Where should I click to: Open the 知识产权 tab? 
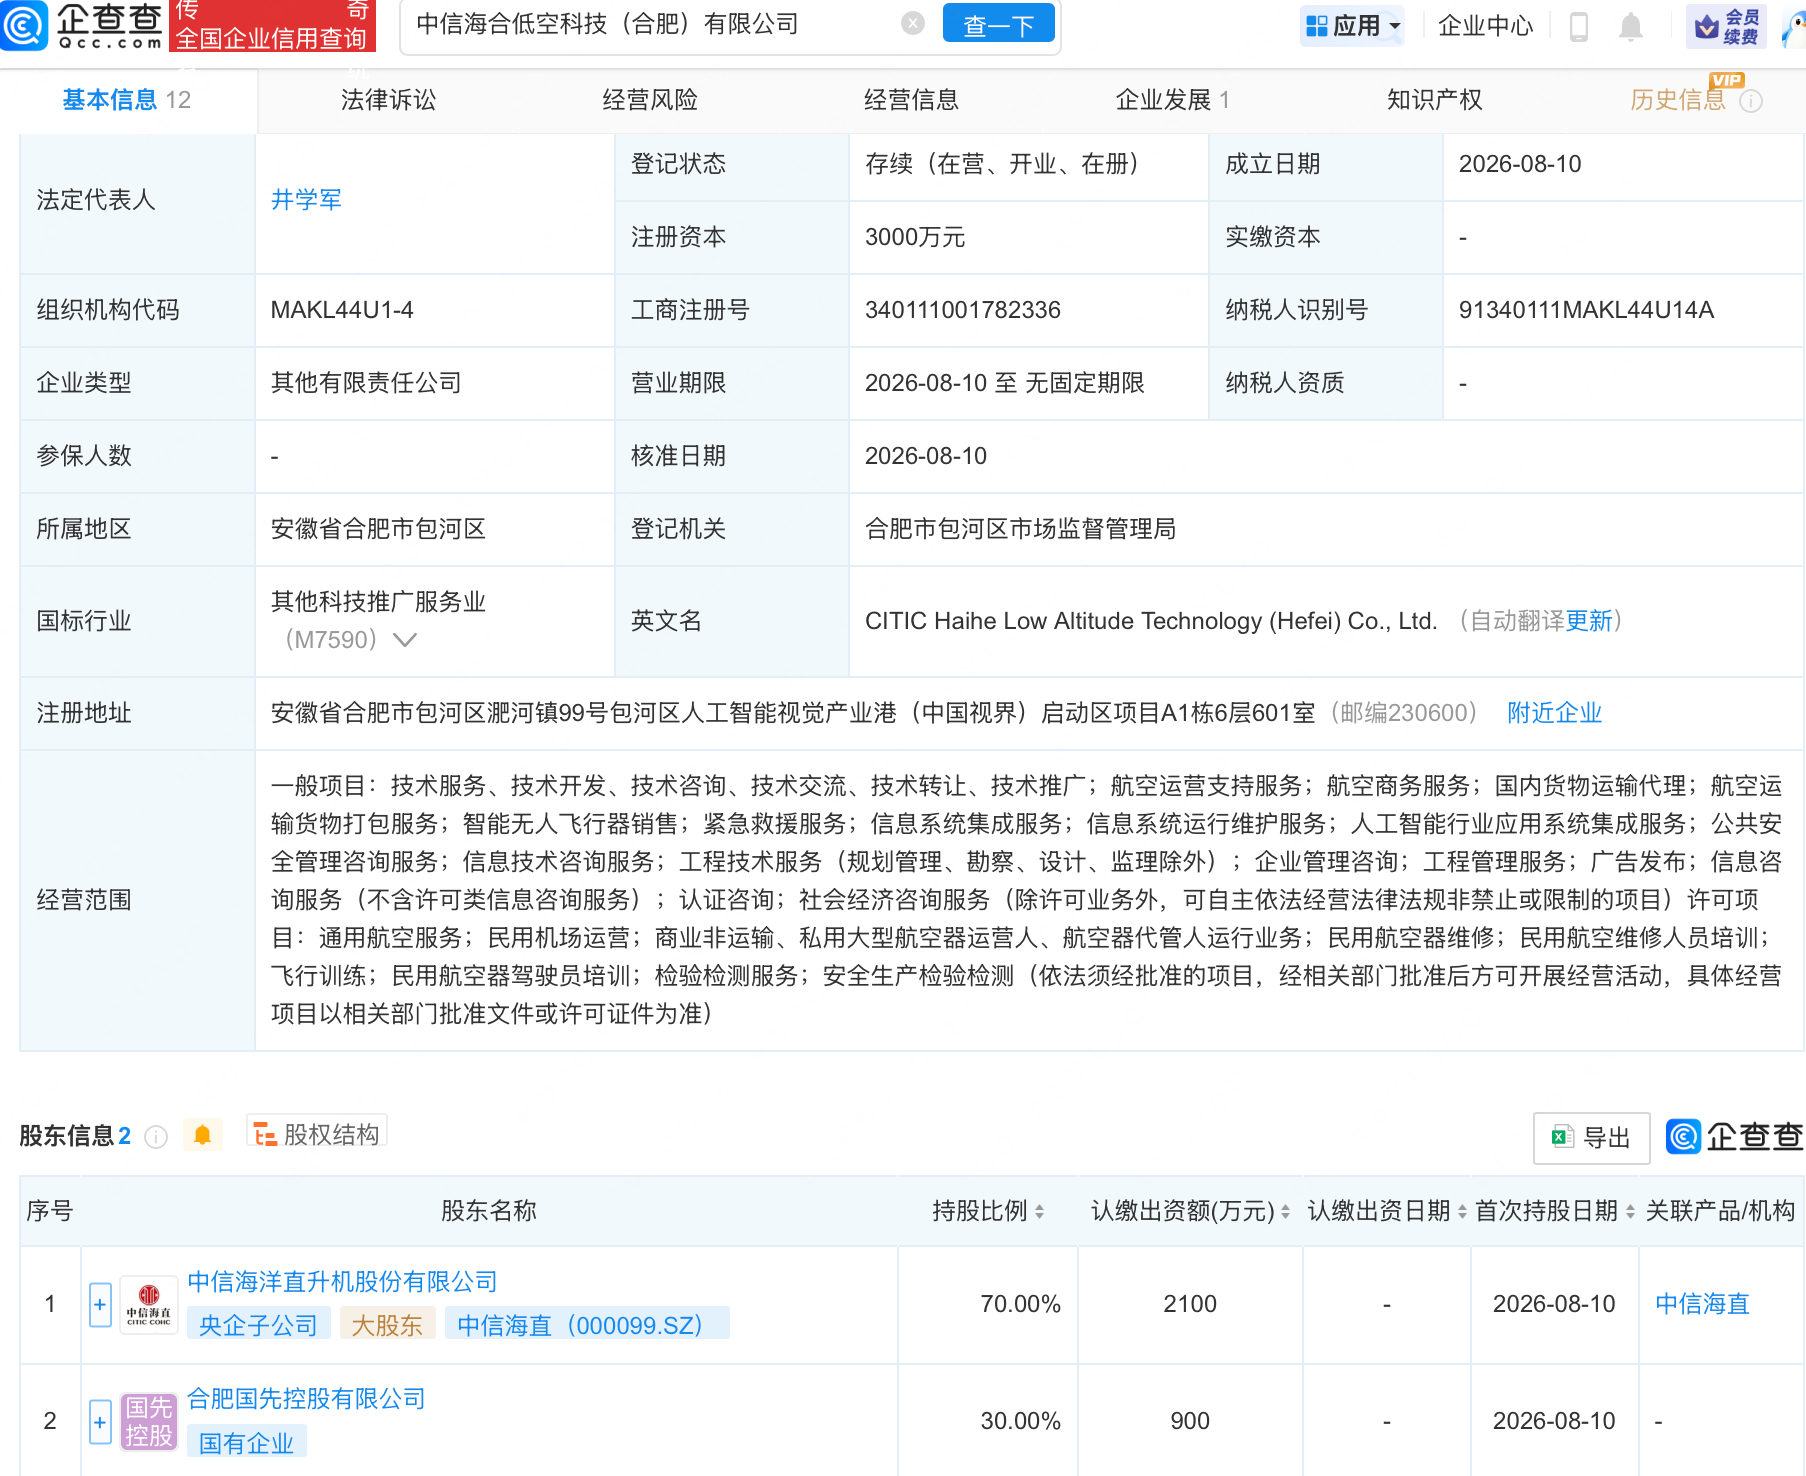point(1434,100)
